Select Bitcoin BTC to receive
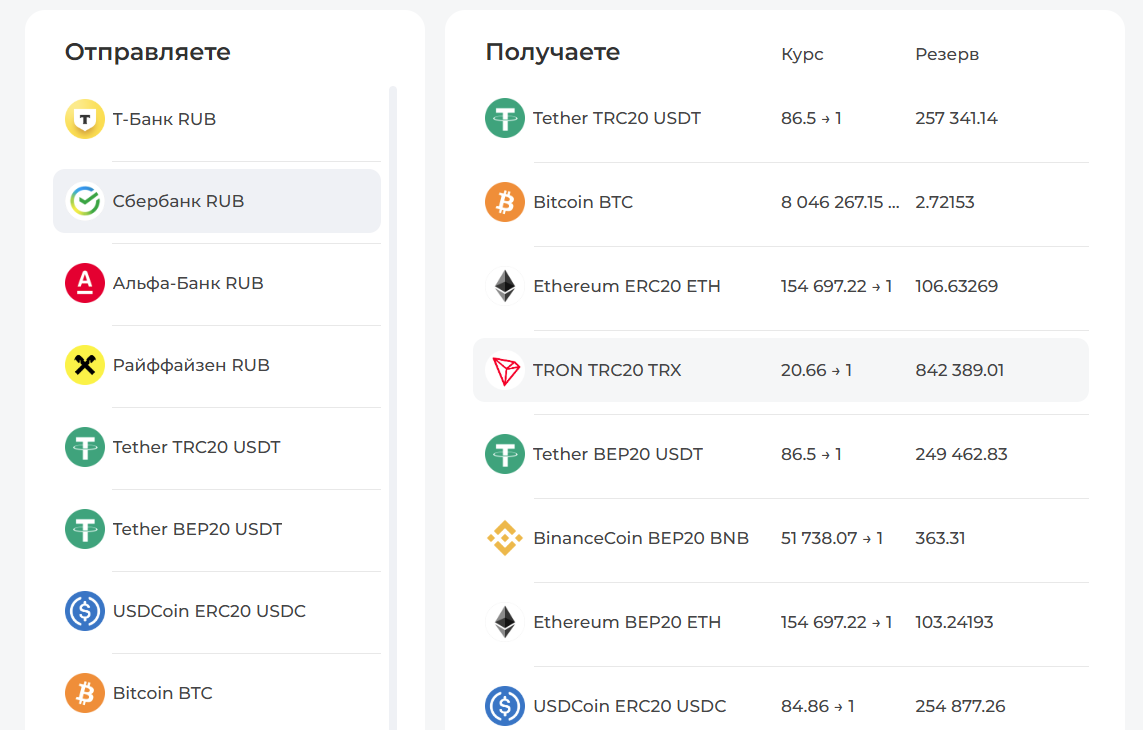This screenshot has height=730, width=1143. (x=781, y=202)
